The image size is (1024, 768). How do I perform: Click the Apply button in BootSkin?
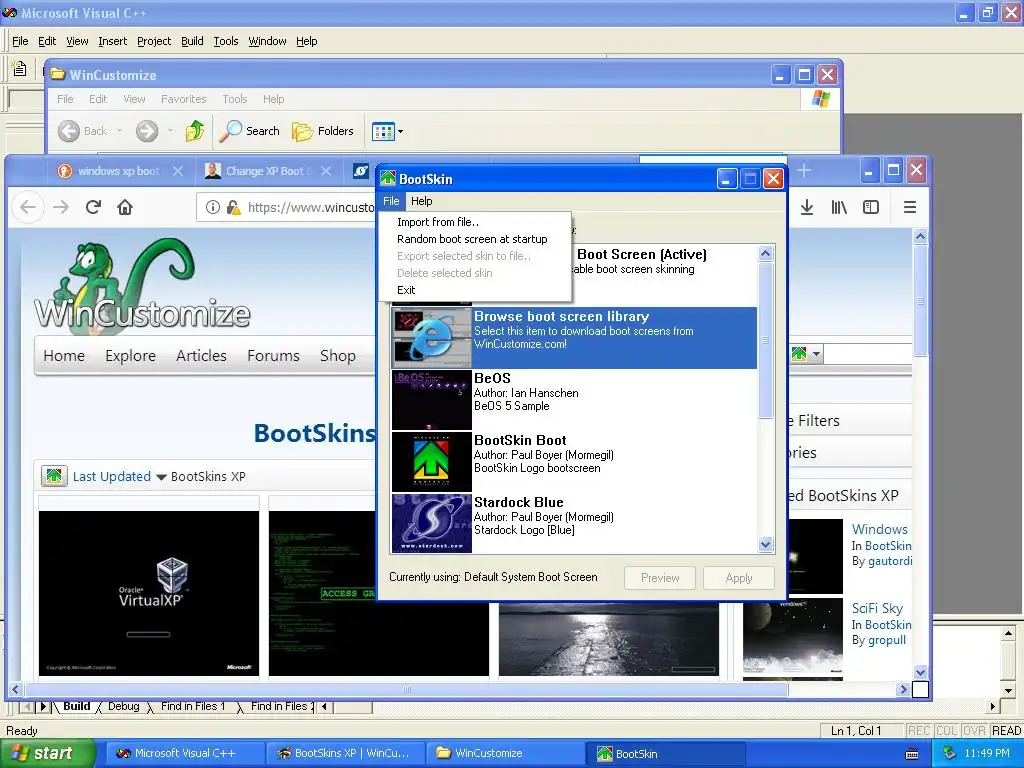tap(739, 578)
